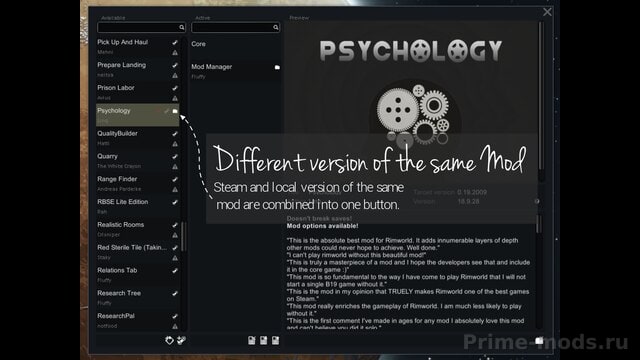Select the Pick Up And Haul mod
The height and width of the screenshot is (360, 640).
pyautogui.click(x=138, y=47)
